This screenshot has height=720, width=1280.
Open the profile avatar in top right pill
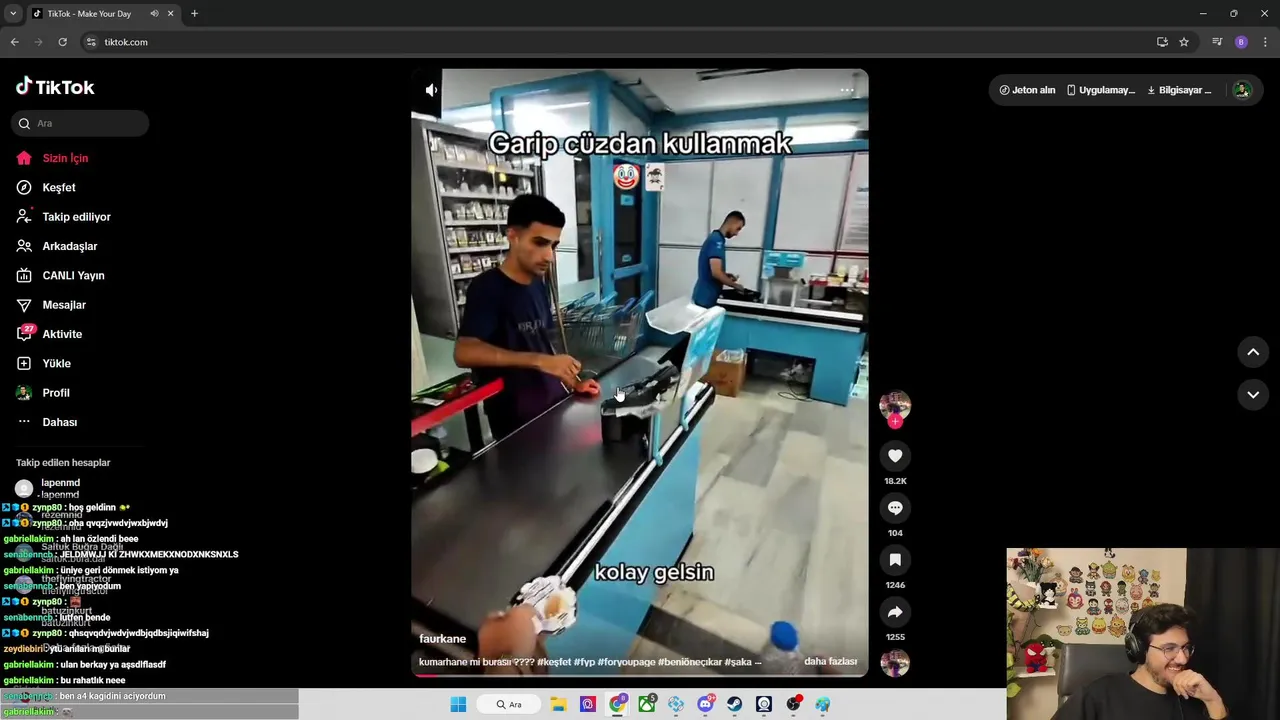[1241, 90]
